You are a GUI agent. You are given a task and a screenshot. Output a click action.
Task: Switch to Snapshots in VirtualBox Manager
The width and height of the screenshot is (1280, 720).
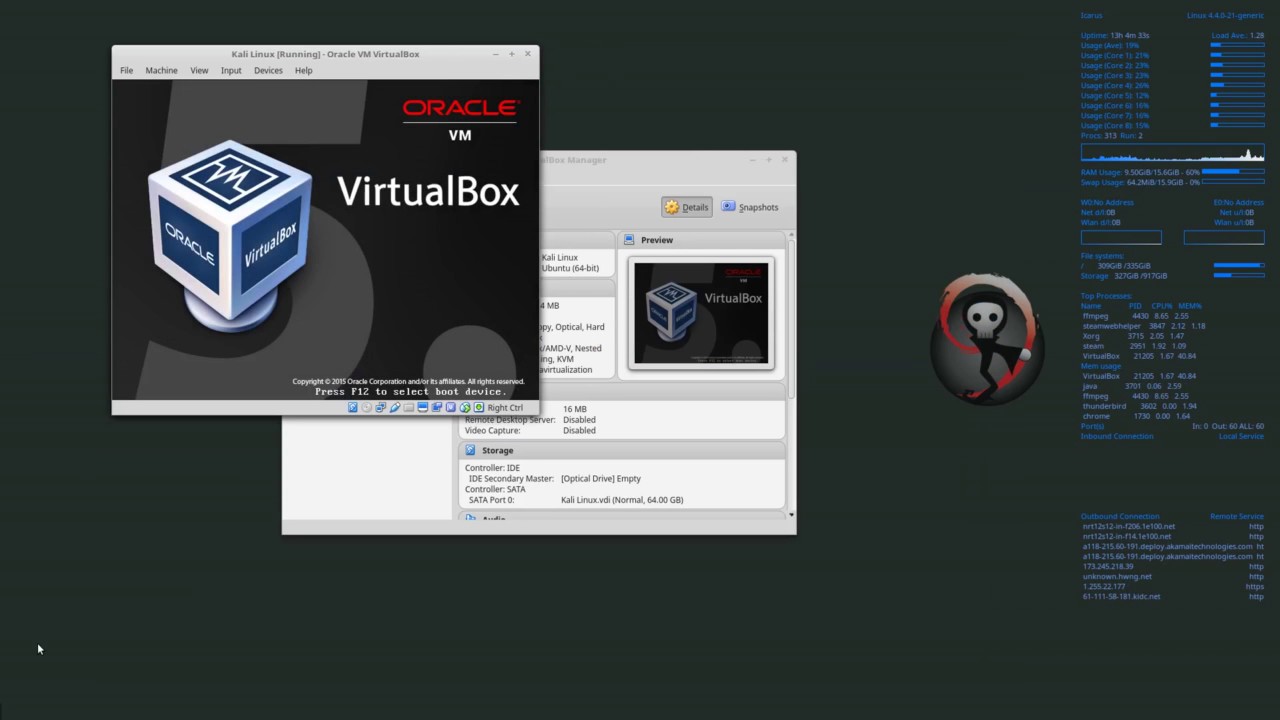pos(750,207)
